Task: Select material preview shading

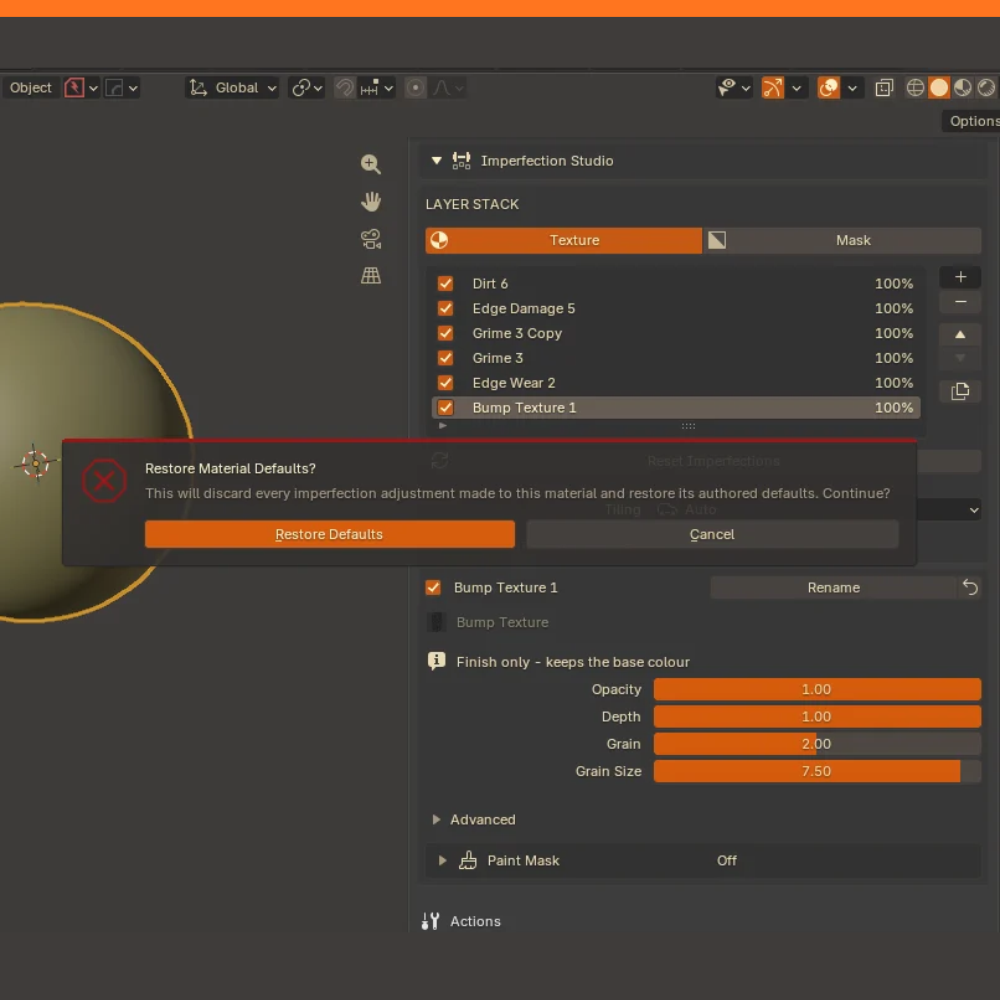Action: point(962,87)
